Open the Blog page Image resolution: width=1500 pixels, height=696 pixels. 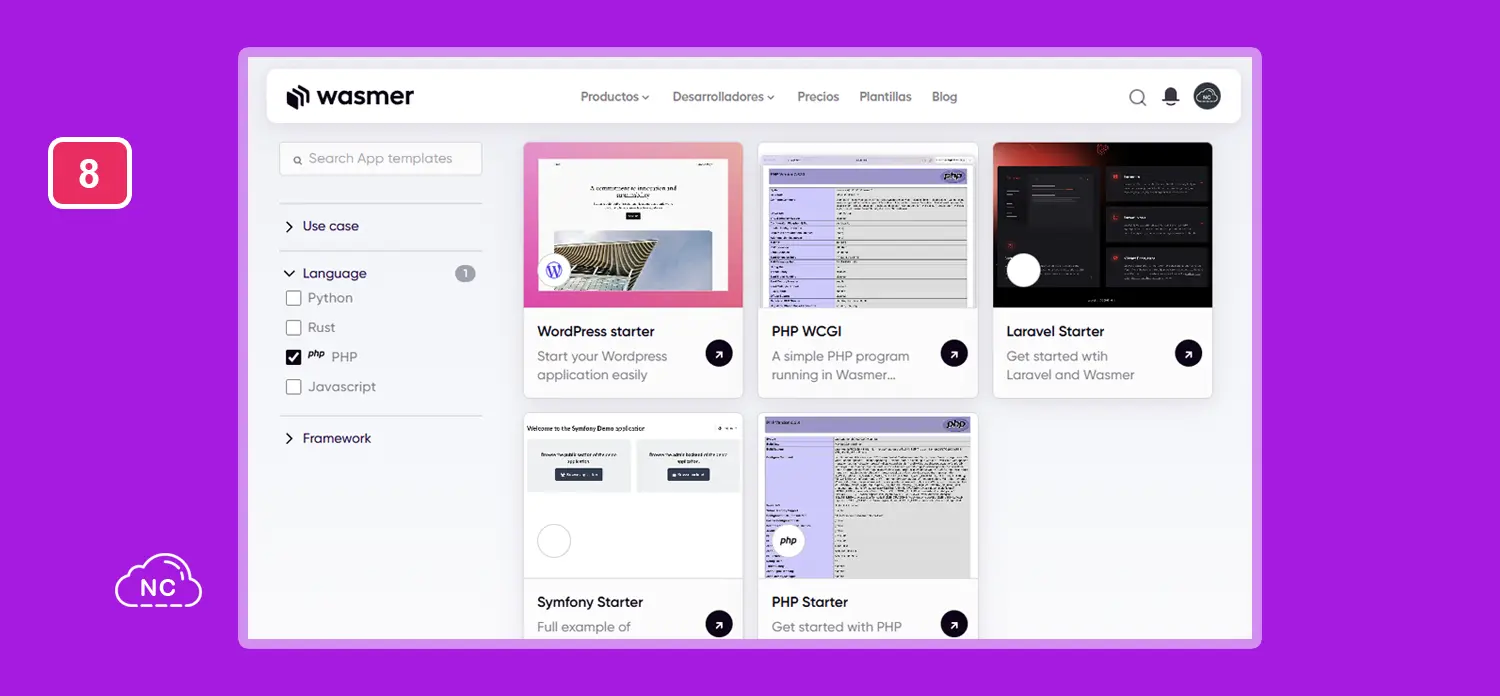944,97
